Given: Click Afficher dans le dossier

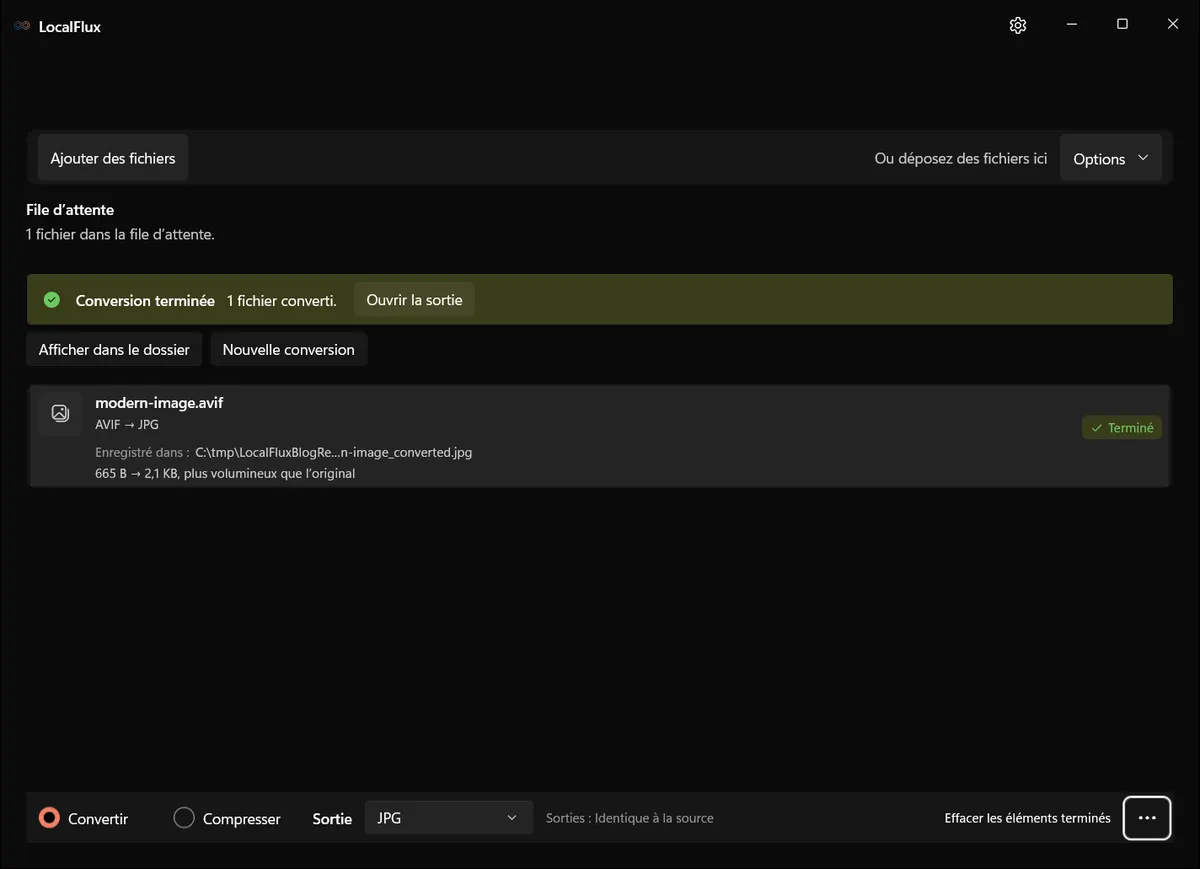Looking at the screenshot, I should pyautogui.click(x=114, y=350).
